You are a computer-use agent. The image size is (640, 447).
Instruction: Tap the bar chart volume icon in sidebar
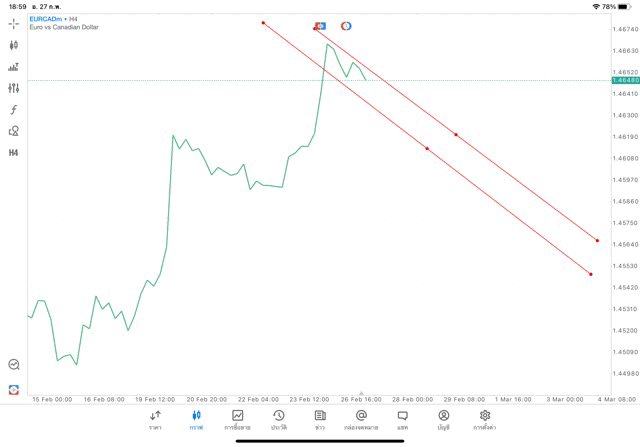(14, 67)
